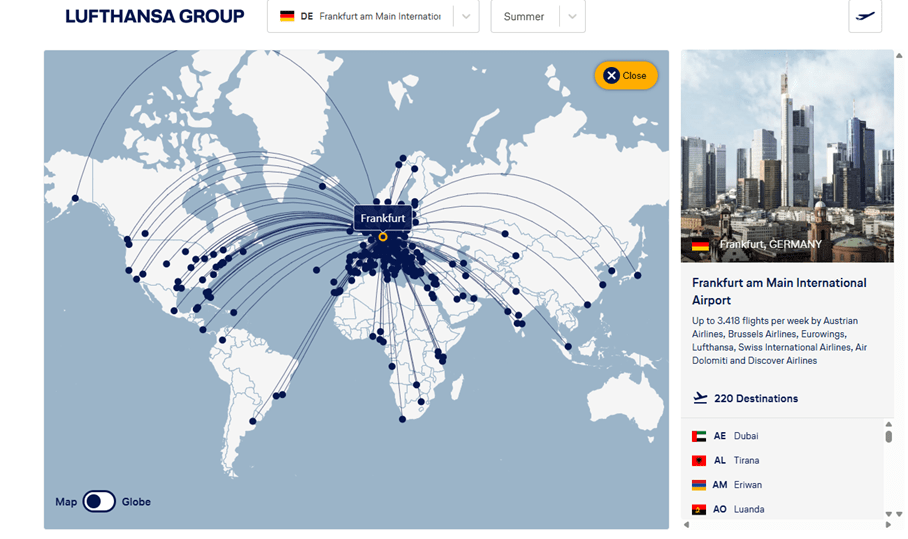The height and width of the screenshot is (539, 908).
Task: Click the Alaska destination dot
Action: (x=75, y=198)
